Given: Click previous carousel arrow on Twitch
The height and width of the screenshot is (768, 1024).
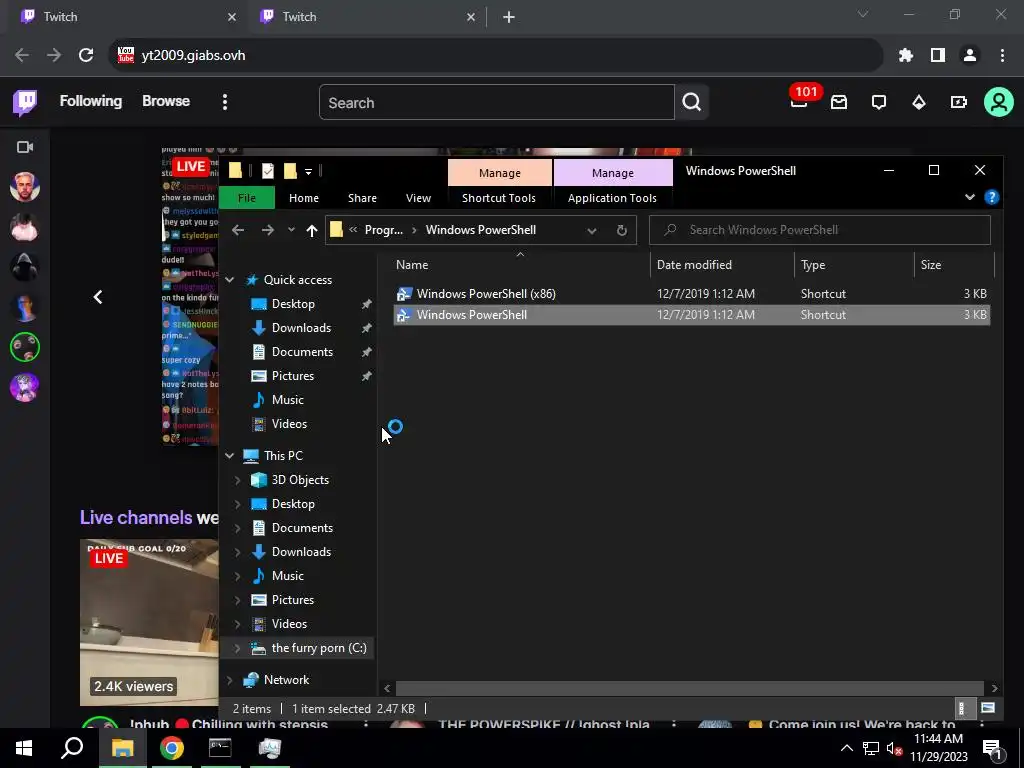Looking at the screenshot, I should point(98,297).
